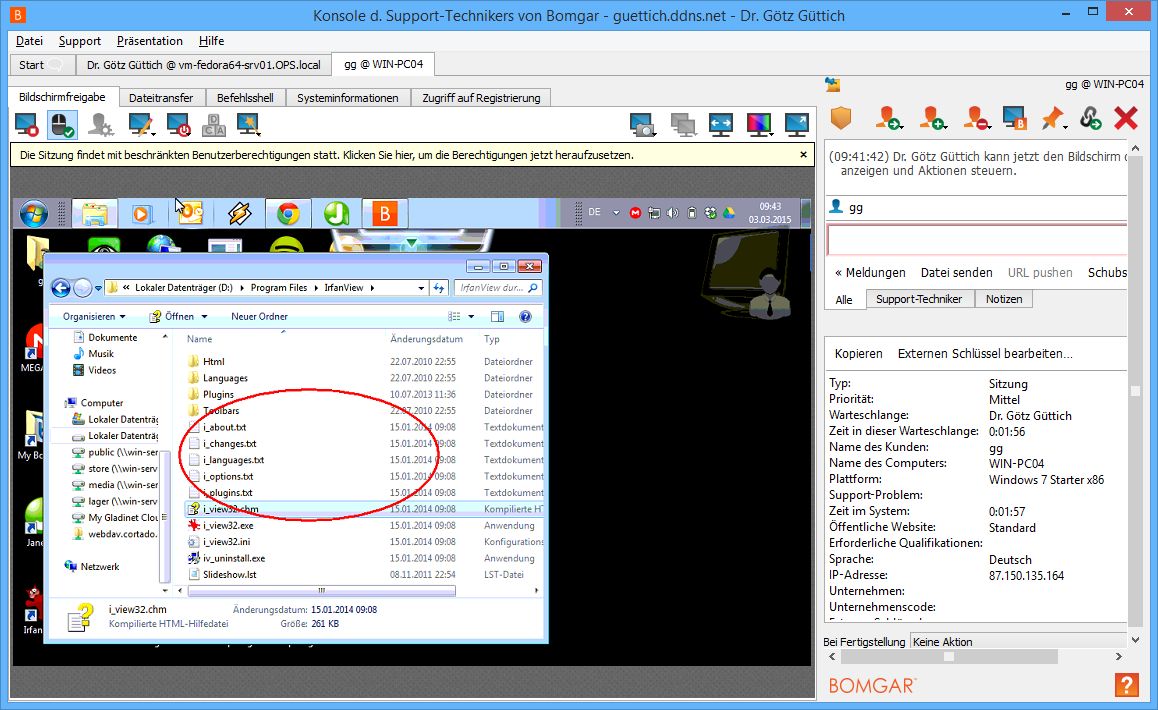1158x710 pixels.
Task: Click the stop screen sharing icon
Action: (x=27, y=124)
